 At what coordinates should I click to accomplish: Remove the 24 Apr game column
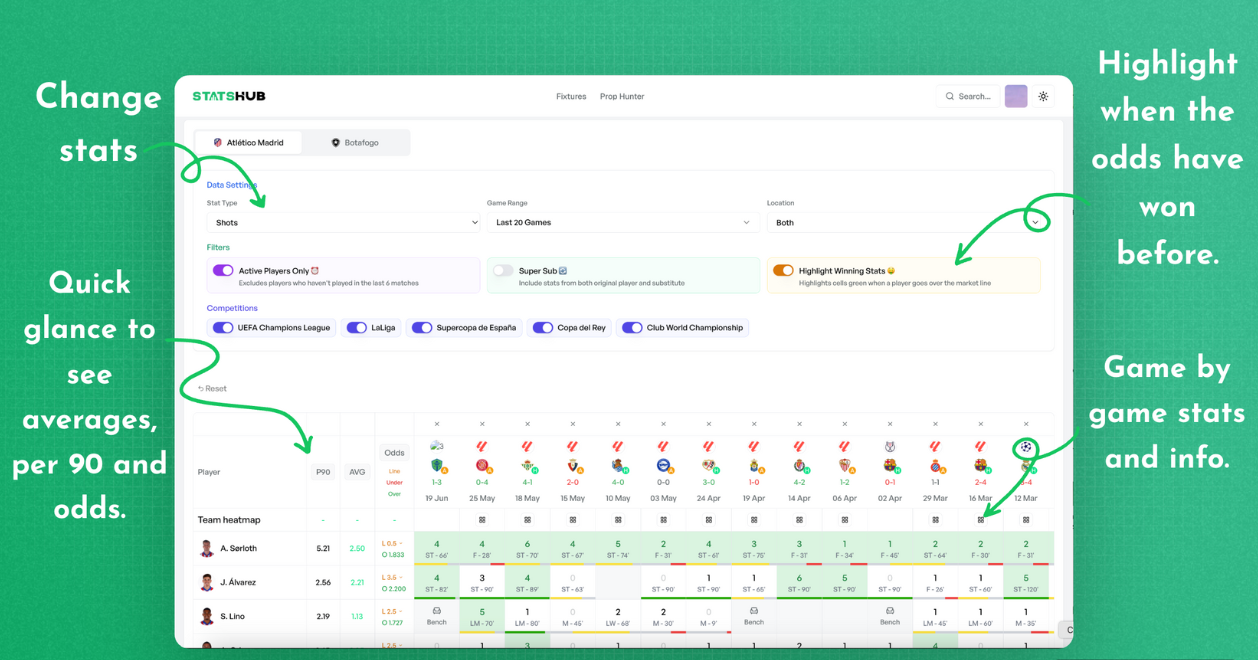(x=709, y=424)
